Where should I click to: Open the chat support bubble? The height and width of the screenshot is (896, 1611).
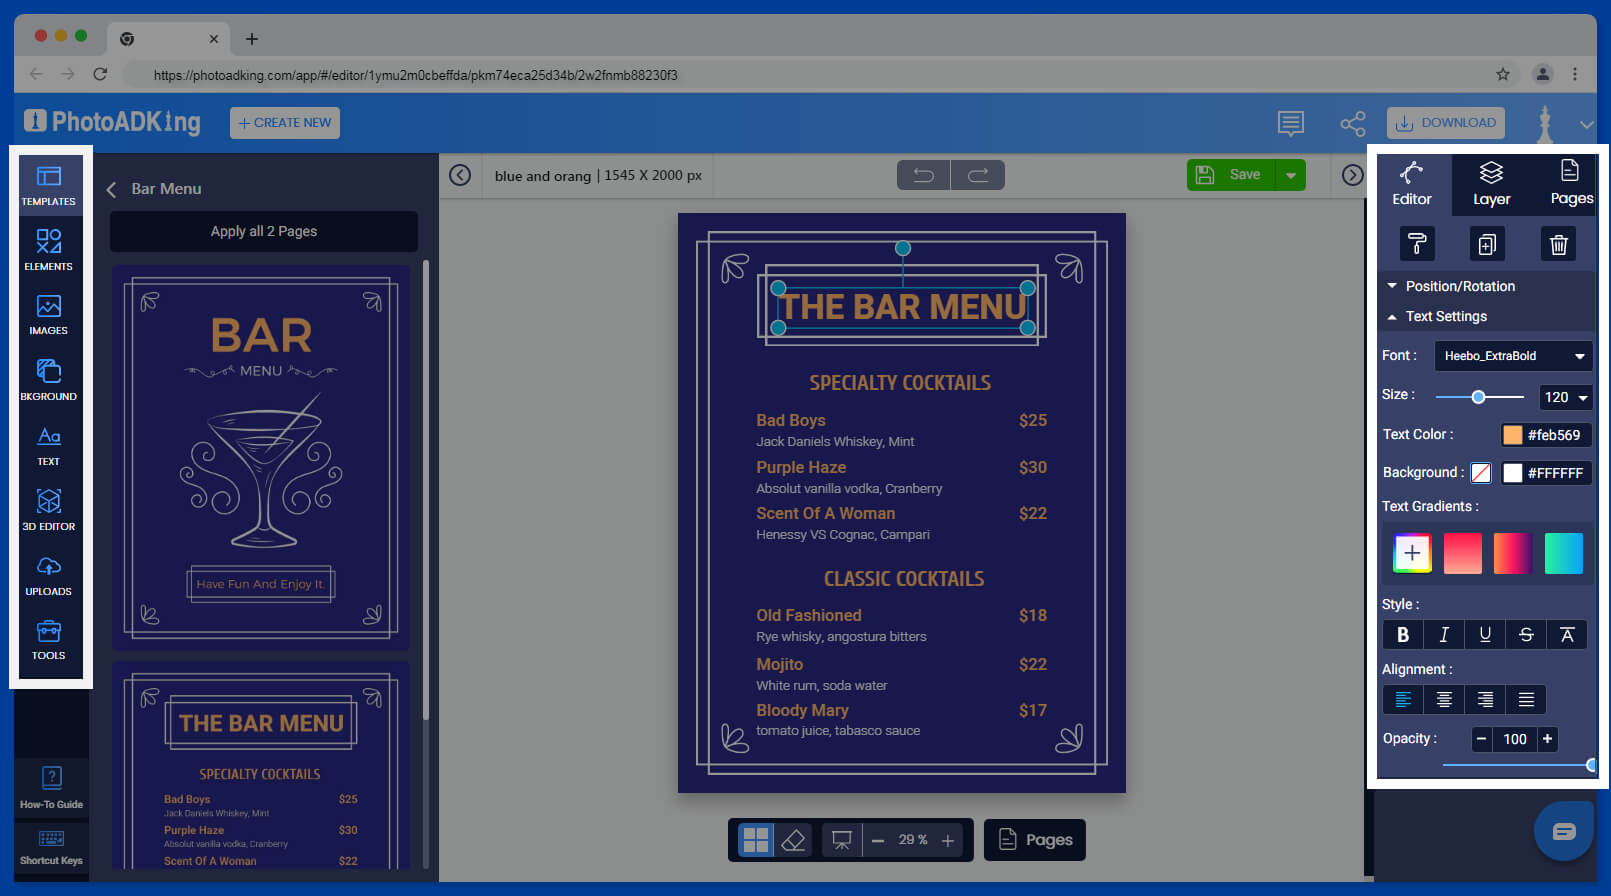click(x=1564, y=831)
